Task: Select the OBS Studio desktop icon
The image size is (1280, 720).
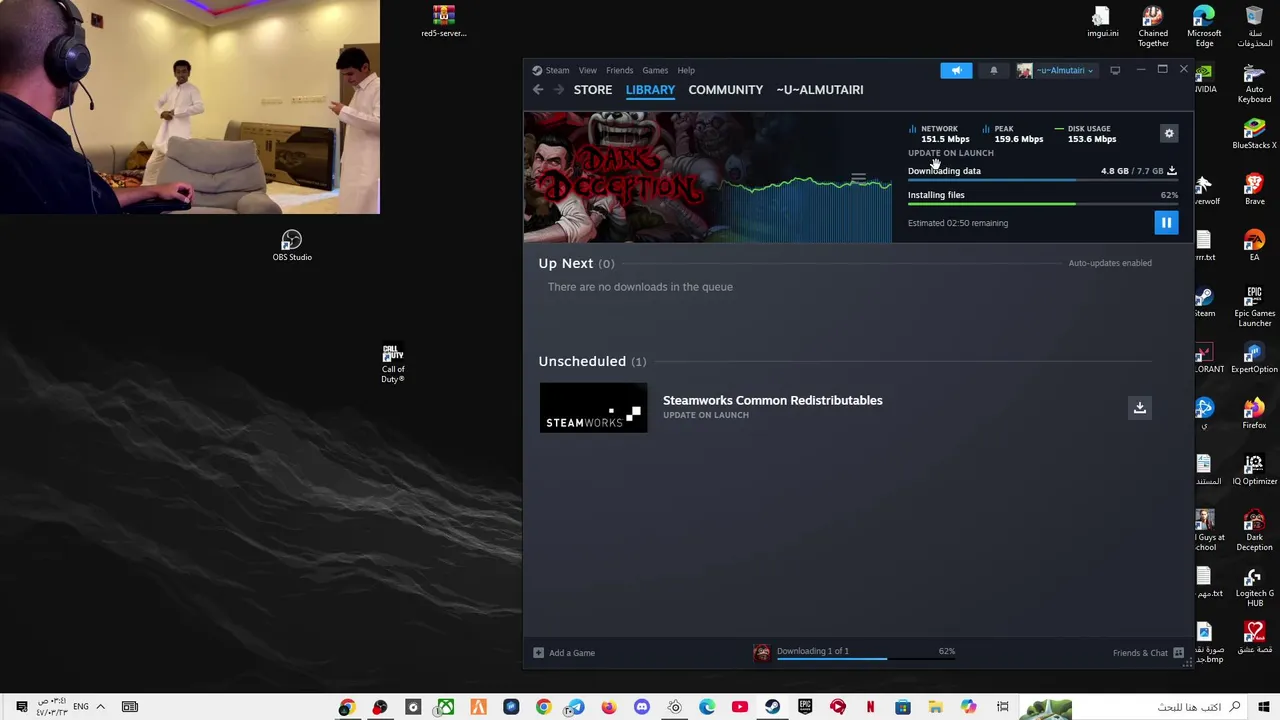Action: coord(292,246)
